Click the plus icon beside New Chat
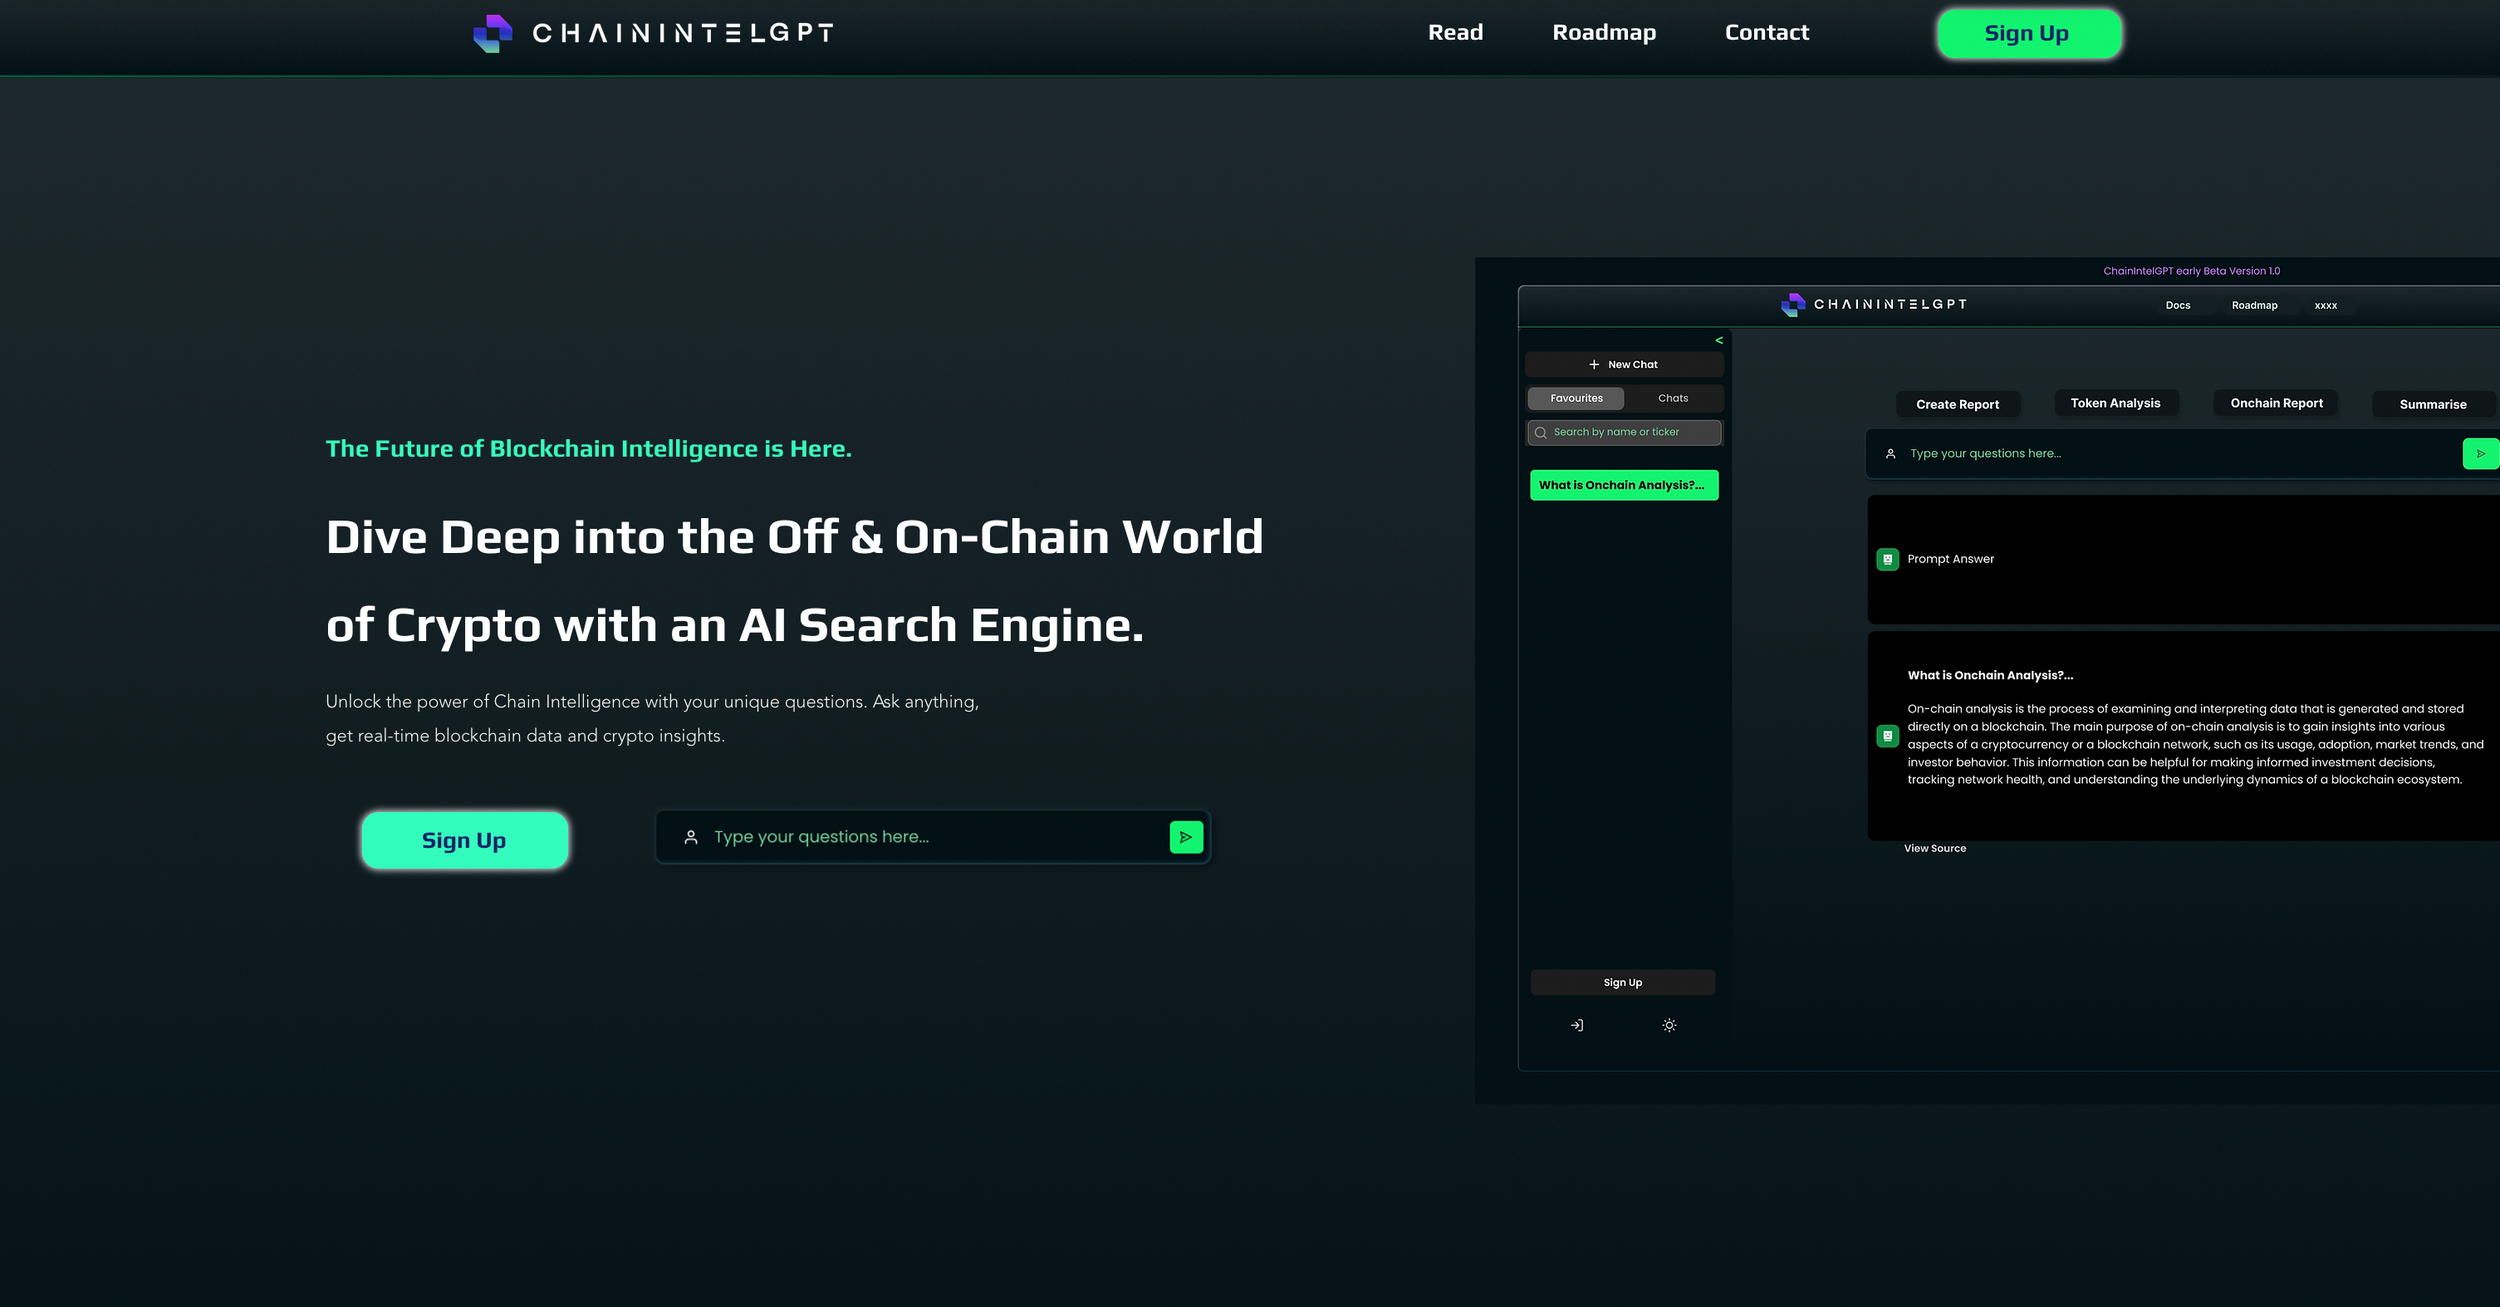 point(1594,365)
